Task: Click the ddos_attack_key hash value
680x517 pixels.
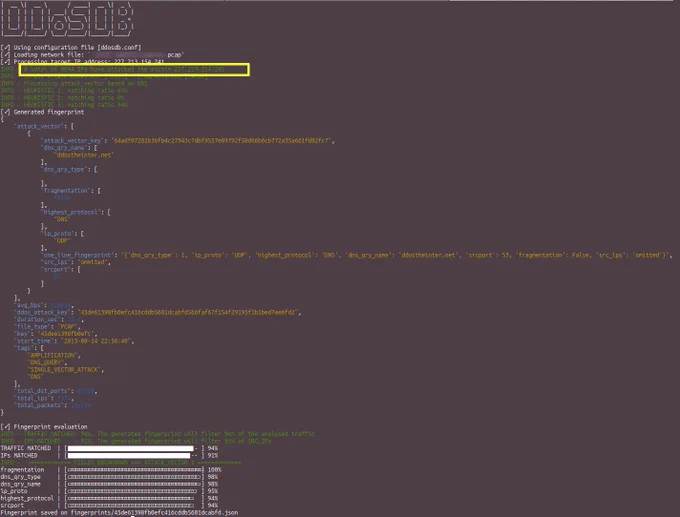Action: (189, 312)
